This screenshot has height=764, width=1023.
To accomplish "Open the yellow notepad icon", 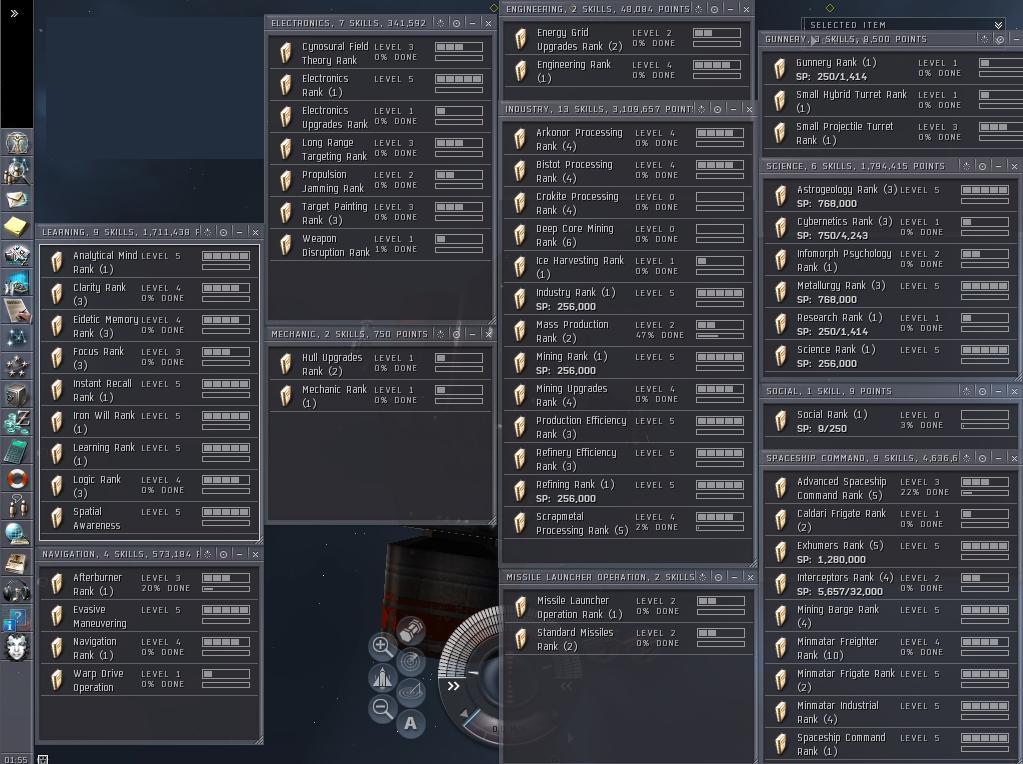I will tap(16, 226).
